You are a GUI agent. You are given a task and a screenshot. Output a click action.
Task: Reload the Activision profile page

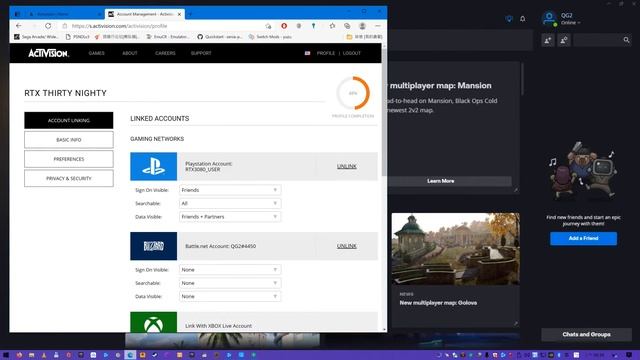click(x=48, y=26)
